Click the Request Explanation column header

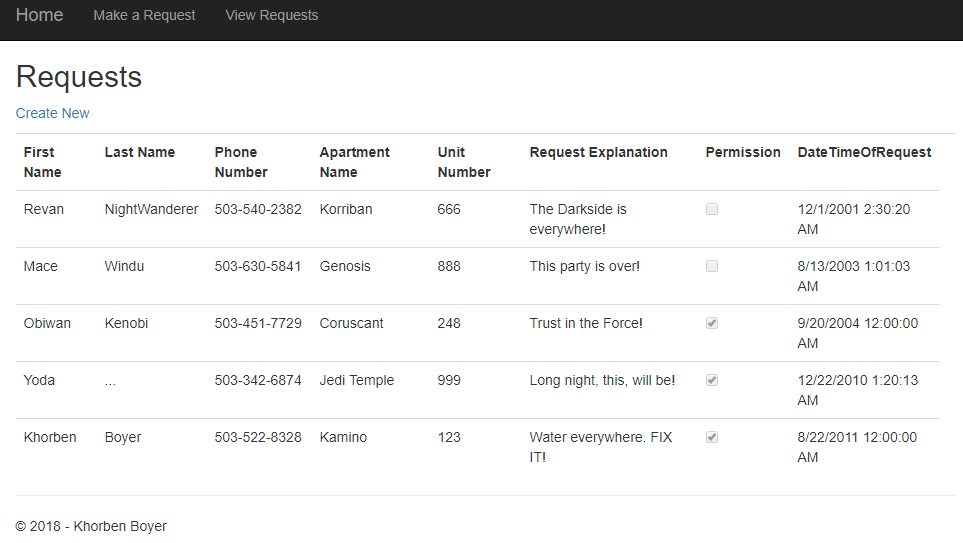click(598, 152)
